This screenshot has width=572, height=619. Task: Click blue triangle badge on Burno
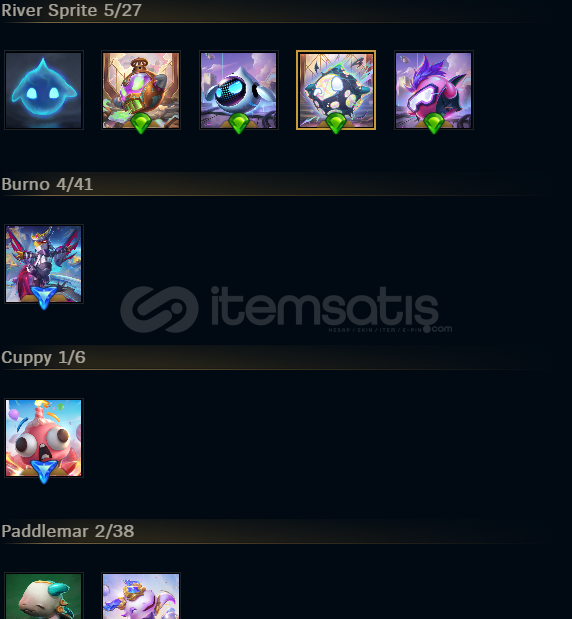click(44, 298)
